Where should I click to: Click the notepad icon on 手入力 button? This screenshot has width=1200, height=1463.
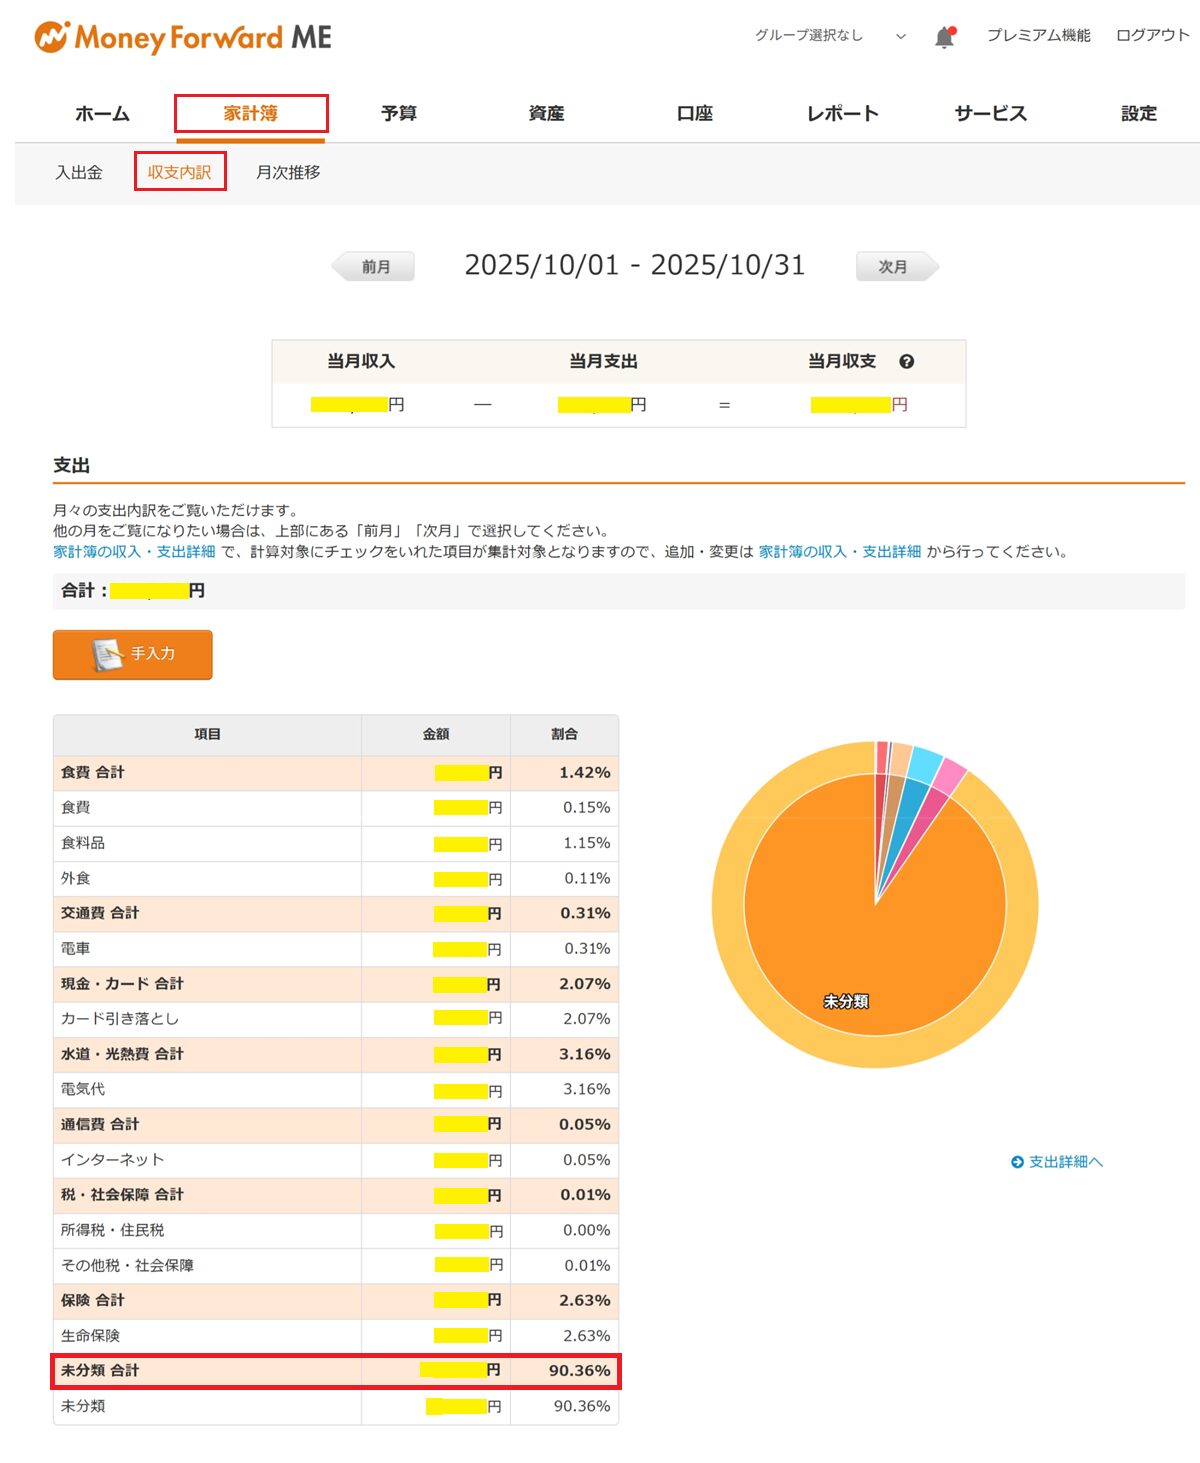tap(107, 655)
